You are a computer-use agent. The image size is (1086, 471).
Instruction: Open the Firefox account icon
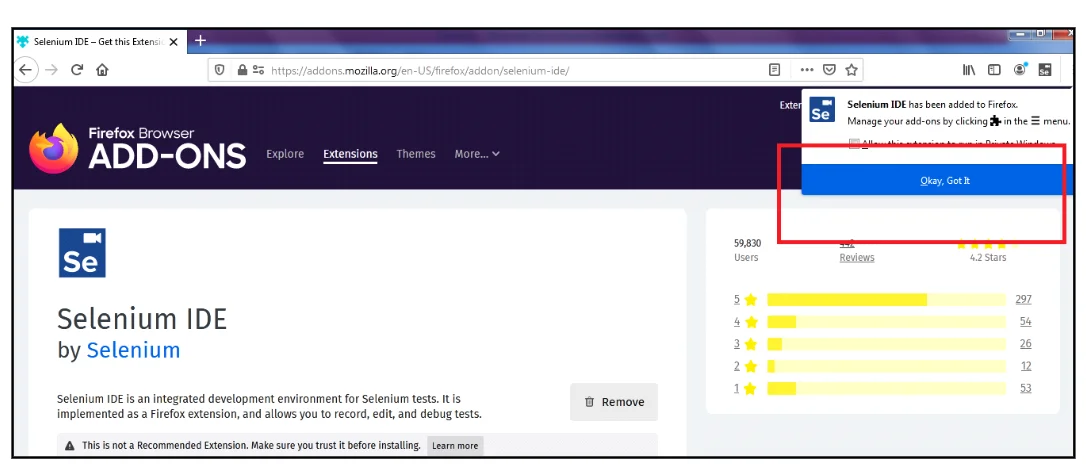(x=1020, y=69)
